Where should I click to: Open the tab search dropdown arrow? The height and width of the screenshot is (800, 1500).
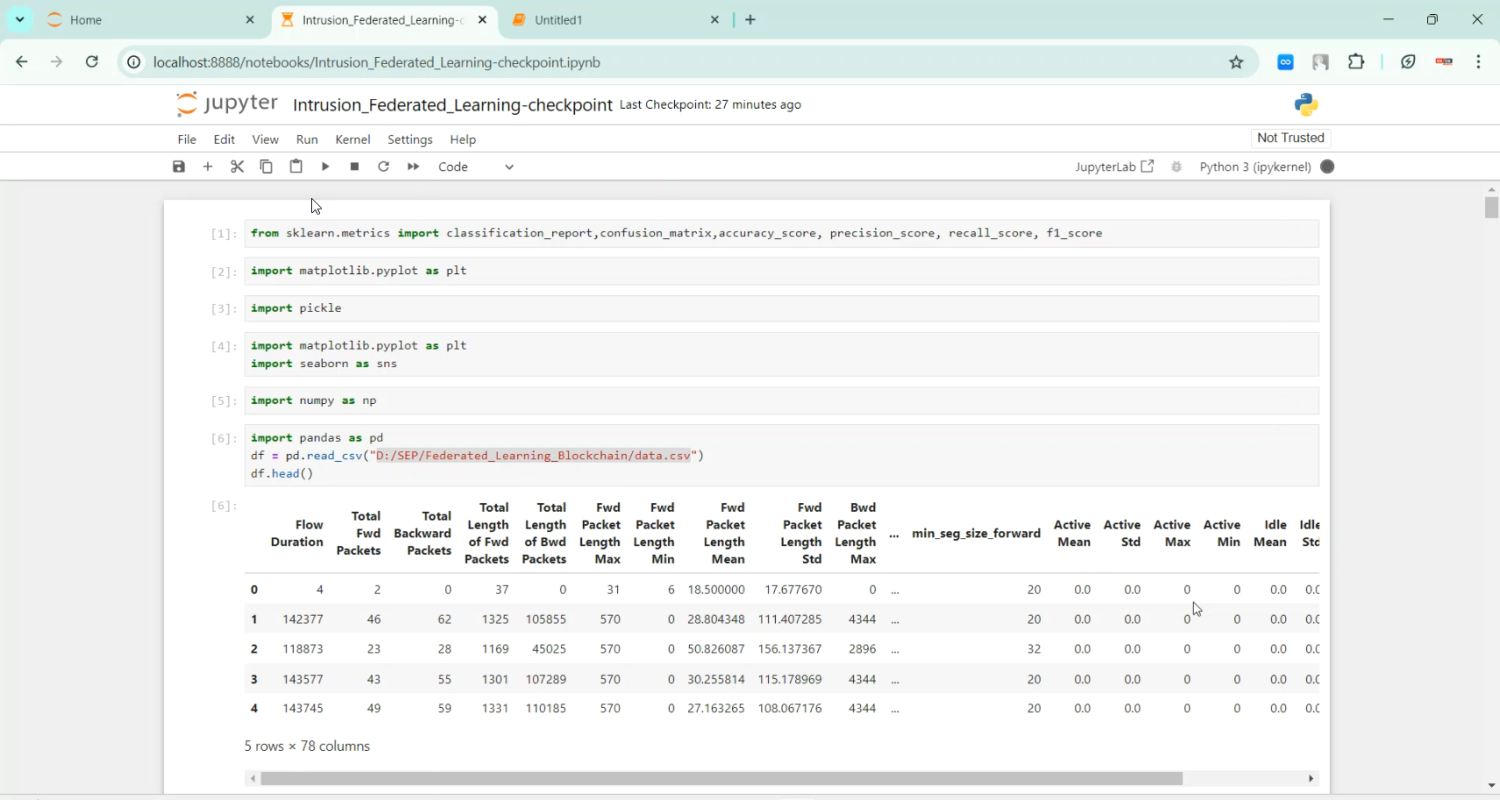(x=19, y=20)
